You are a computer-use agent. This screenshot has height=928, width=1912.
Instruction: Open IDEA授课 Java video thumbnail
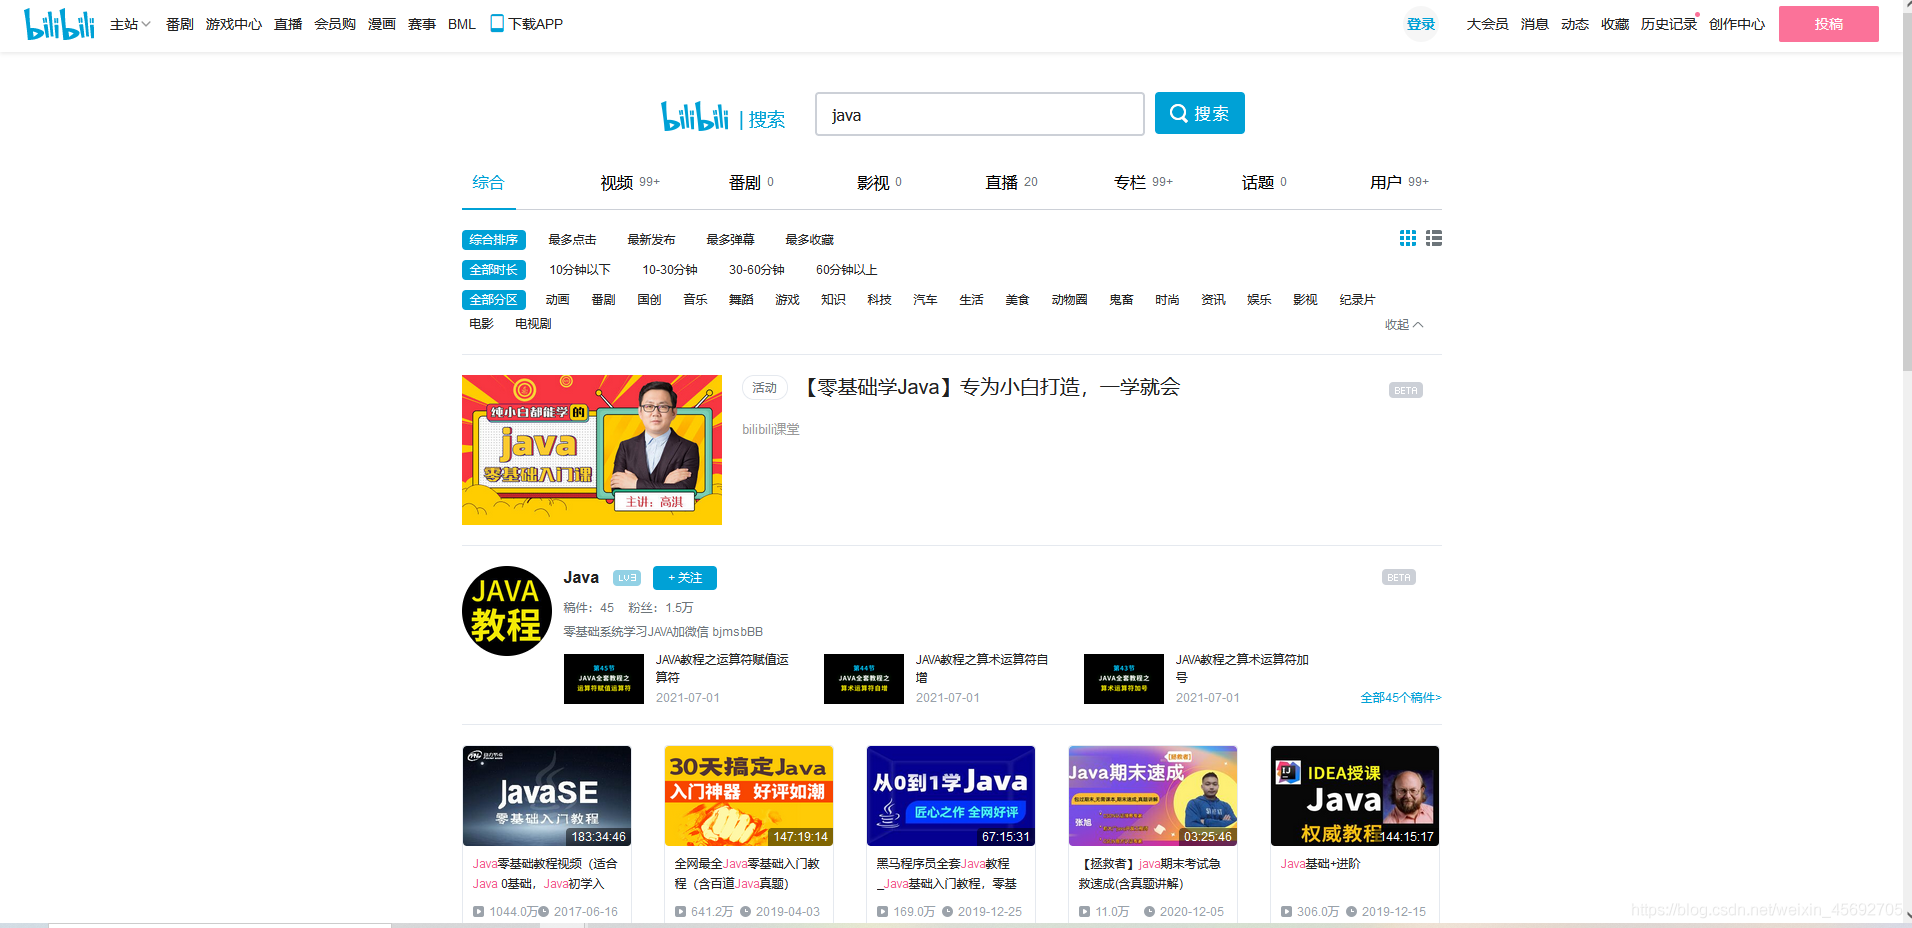1355,796
